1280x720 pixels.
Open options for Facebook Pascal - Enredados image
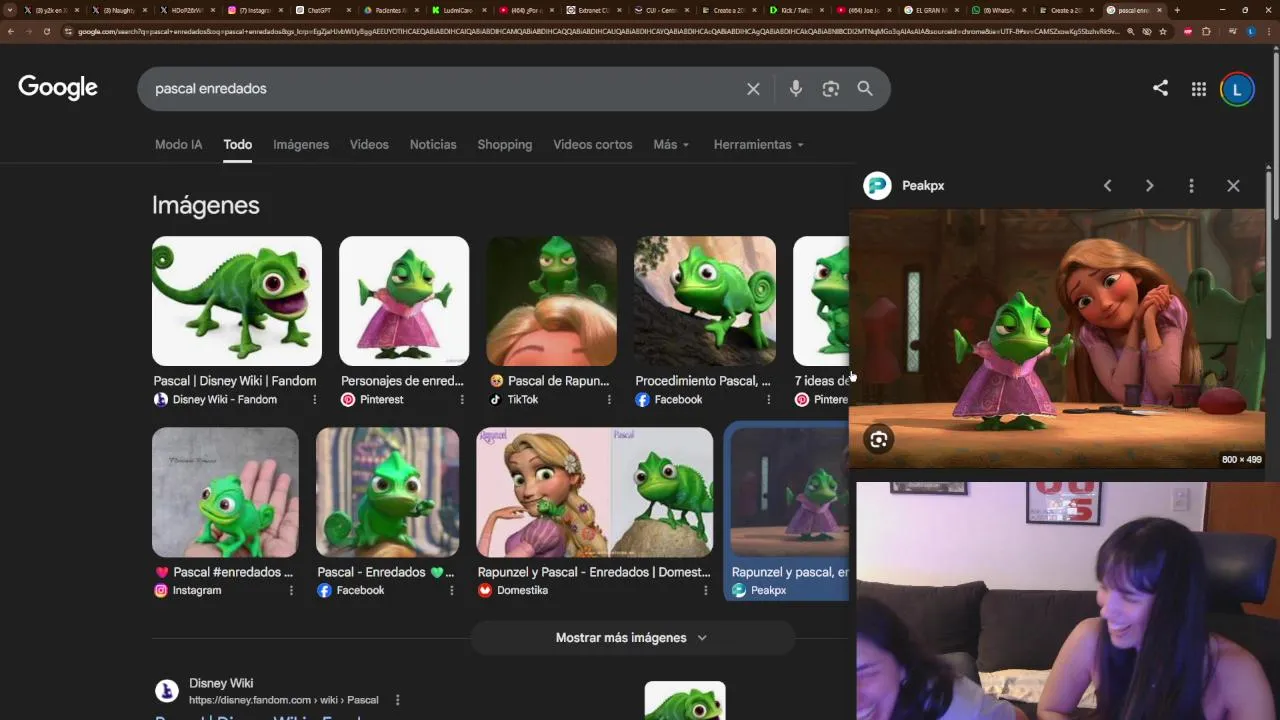coord(452,591)
